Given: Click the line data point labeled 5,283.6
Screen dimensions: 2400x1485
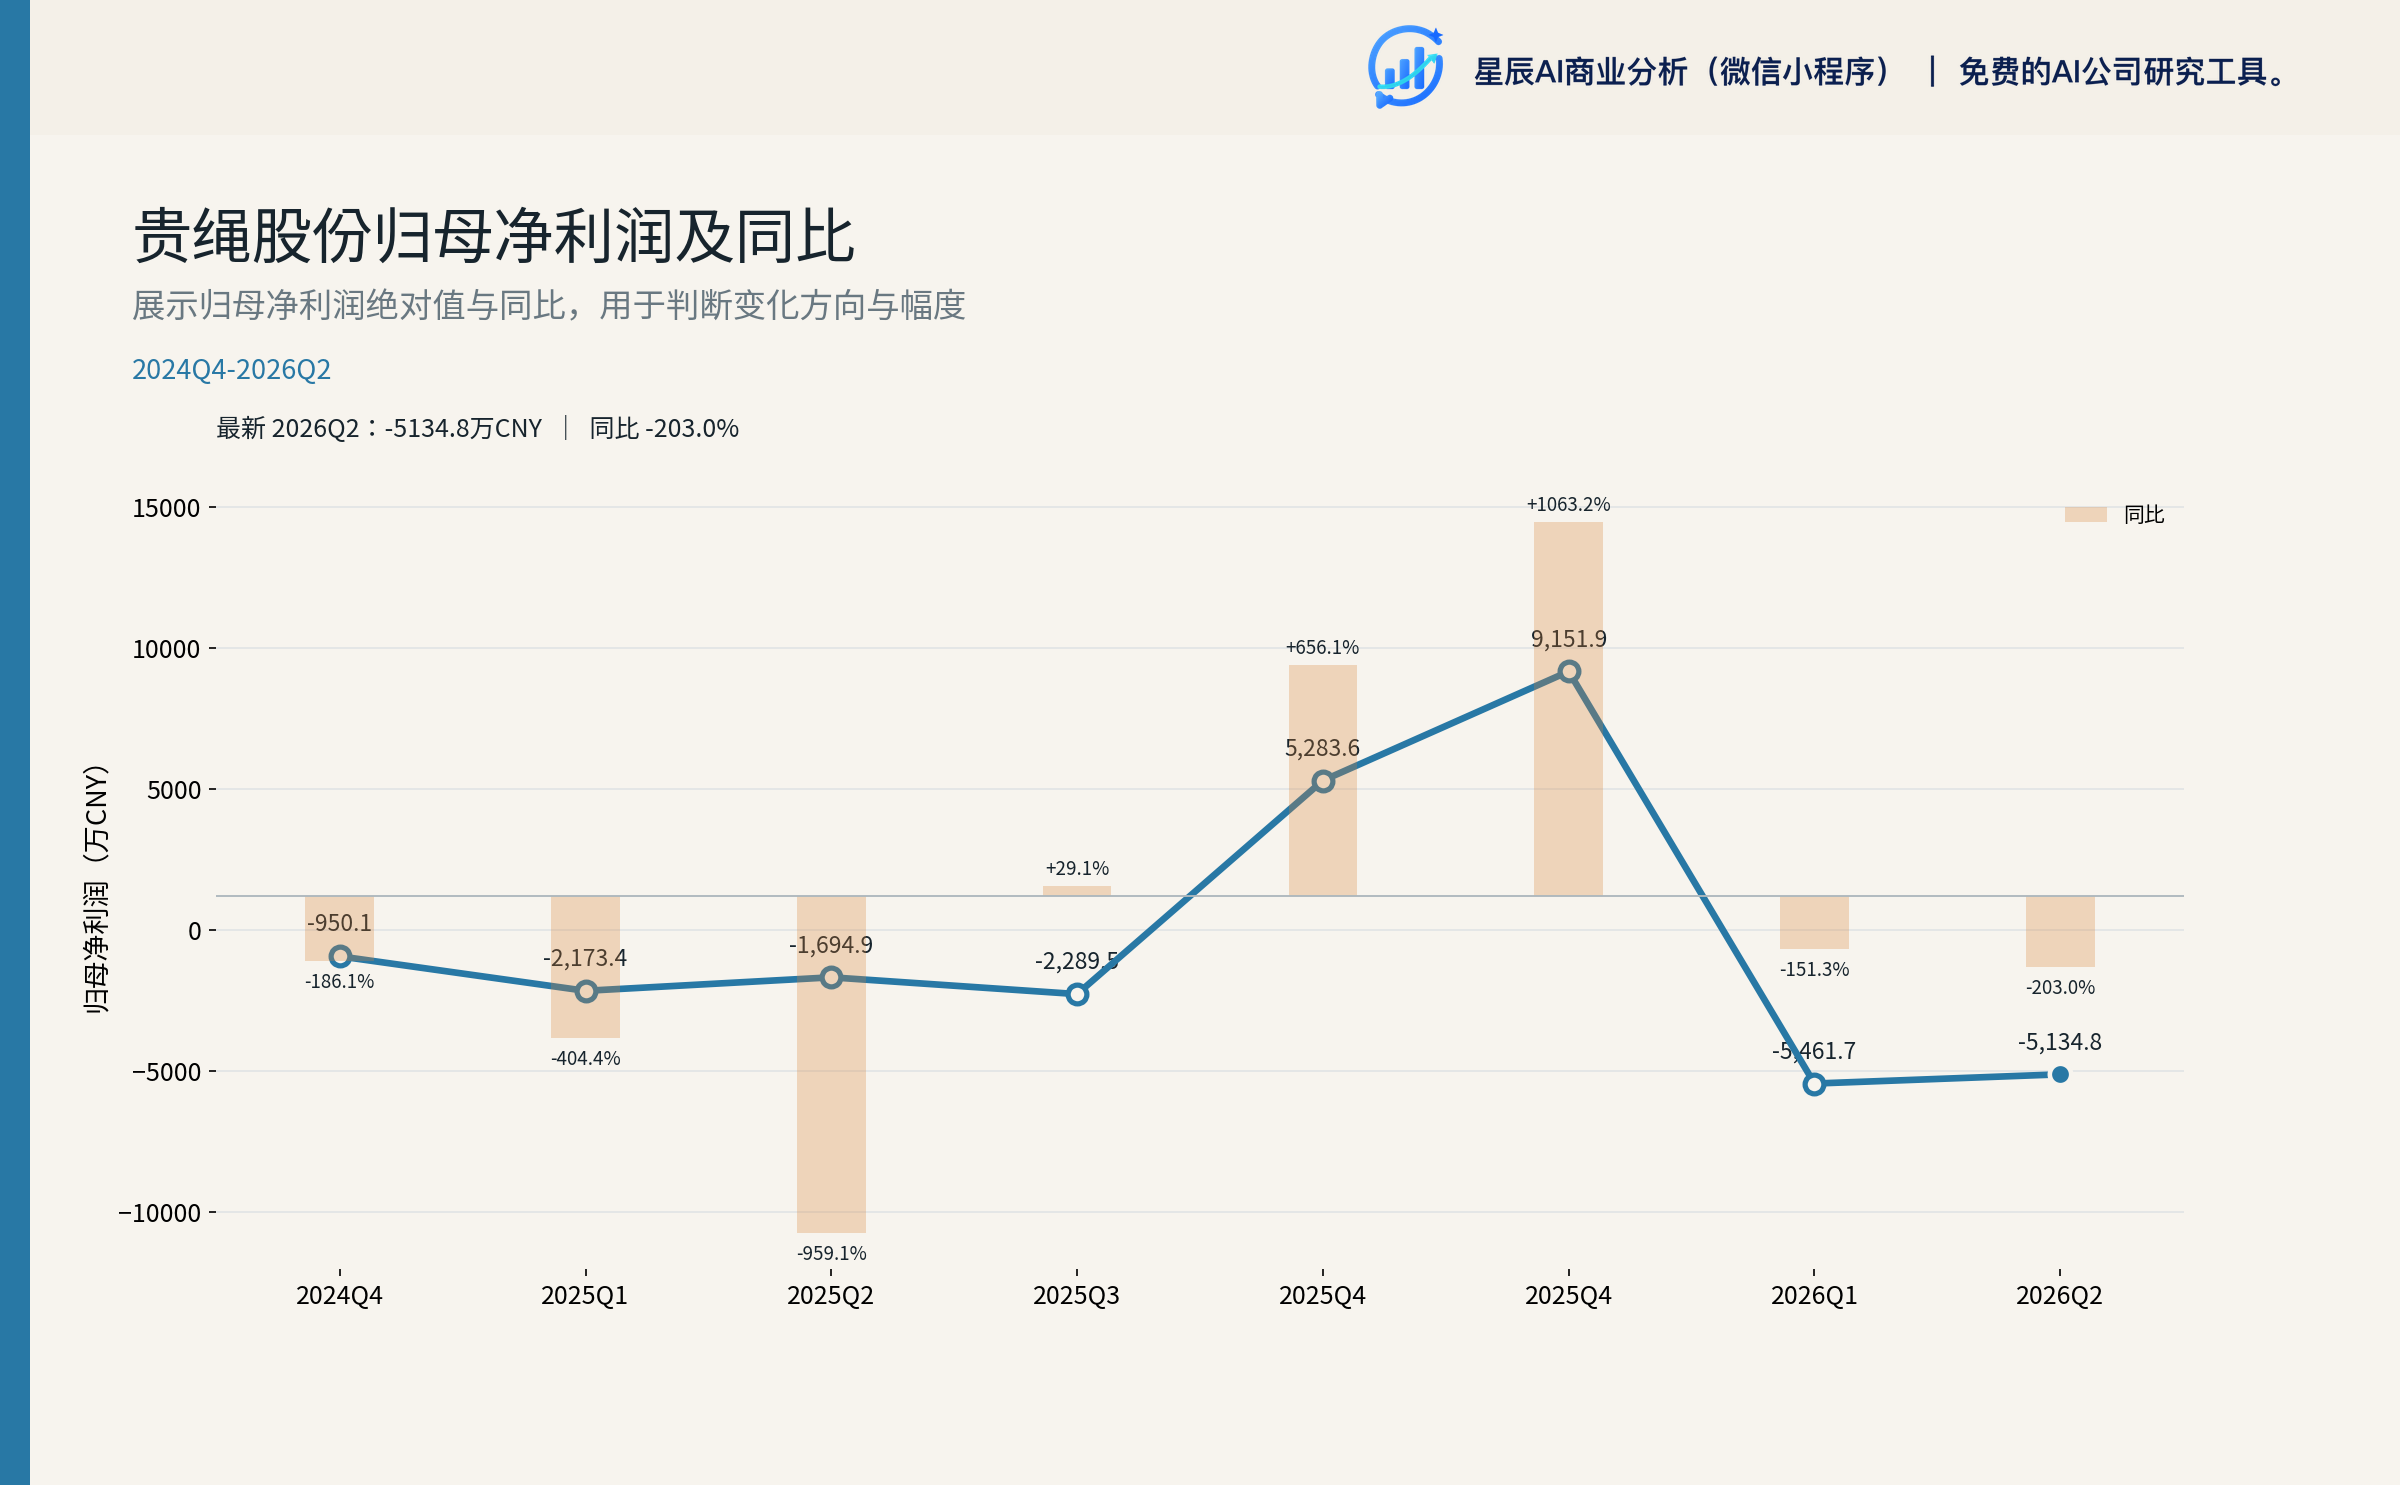Looking at the screenshot, I should pyautogui.click(x=1323, y=781).
